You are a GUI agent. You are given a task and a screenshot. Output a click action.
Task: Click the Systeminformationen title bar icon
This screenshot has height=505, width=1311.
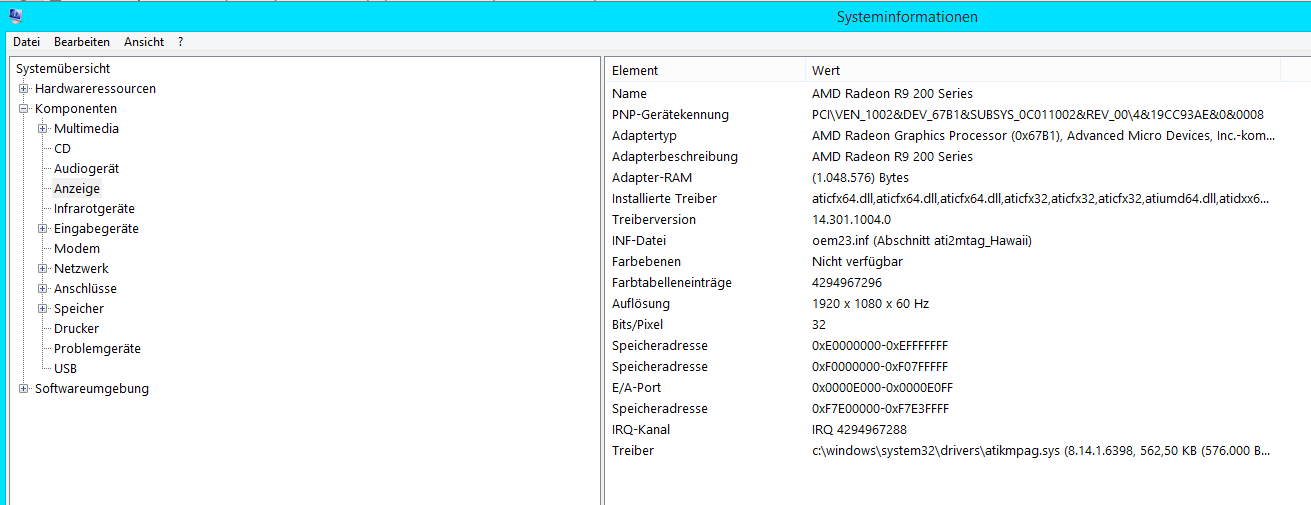[x=15, y=15]
